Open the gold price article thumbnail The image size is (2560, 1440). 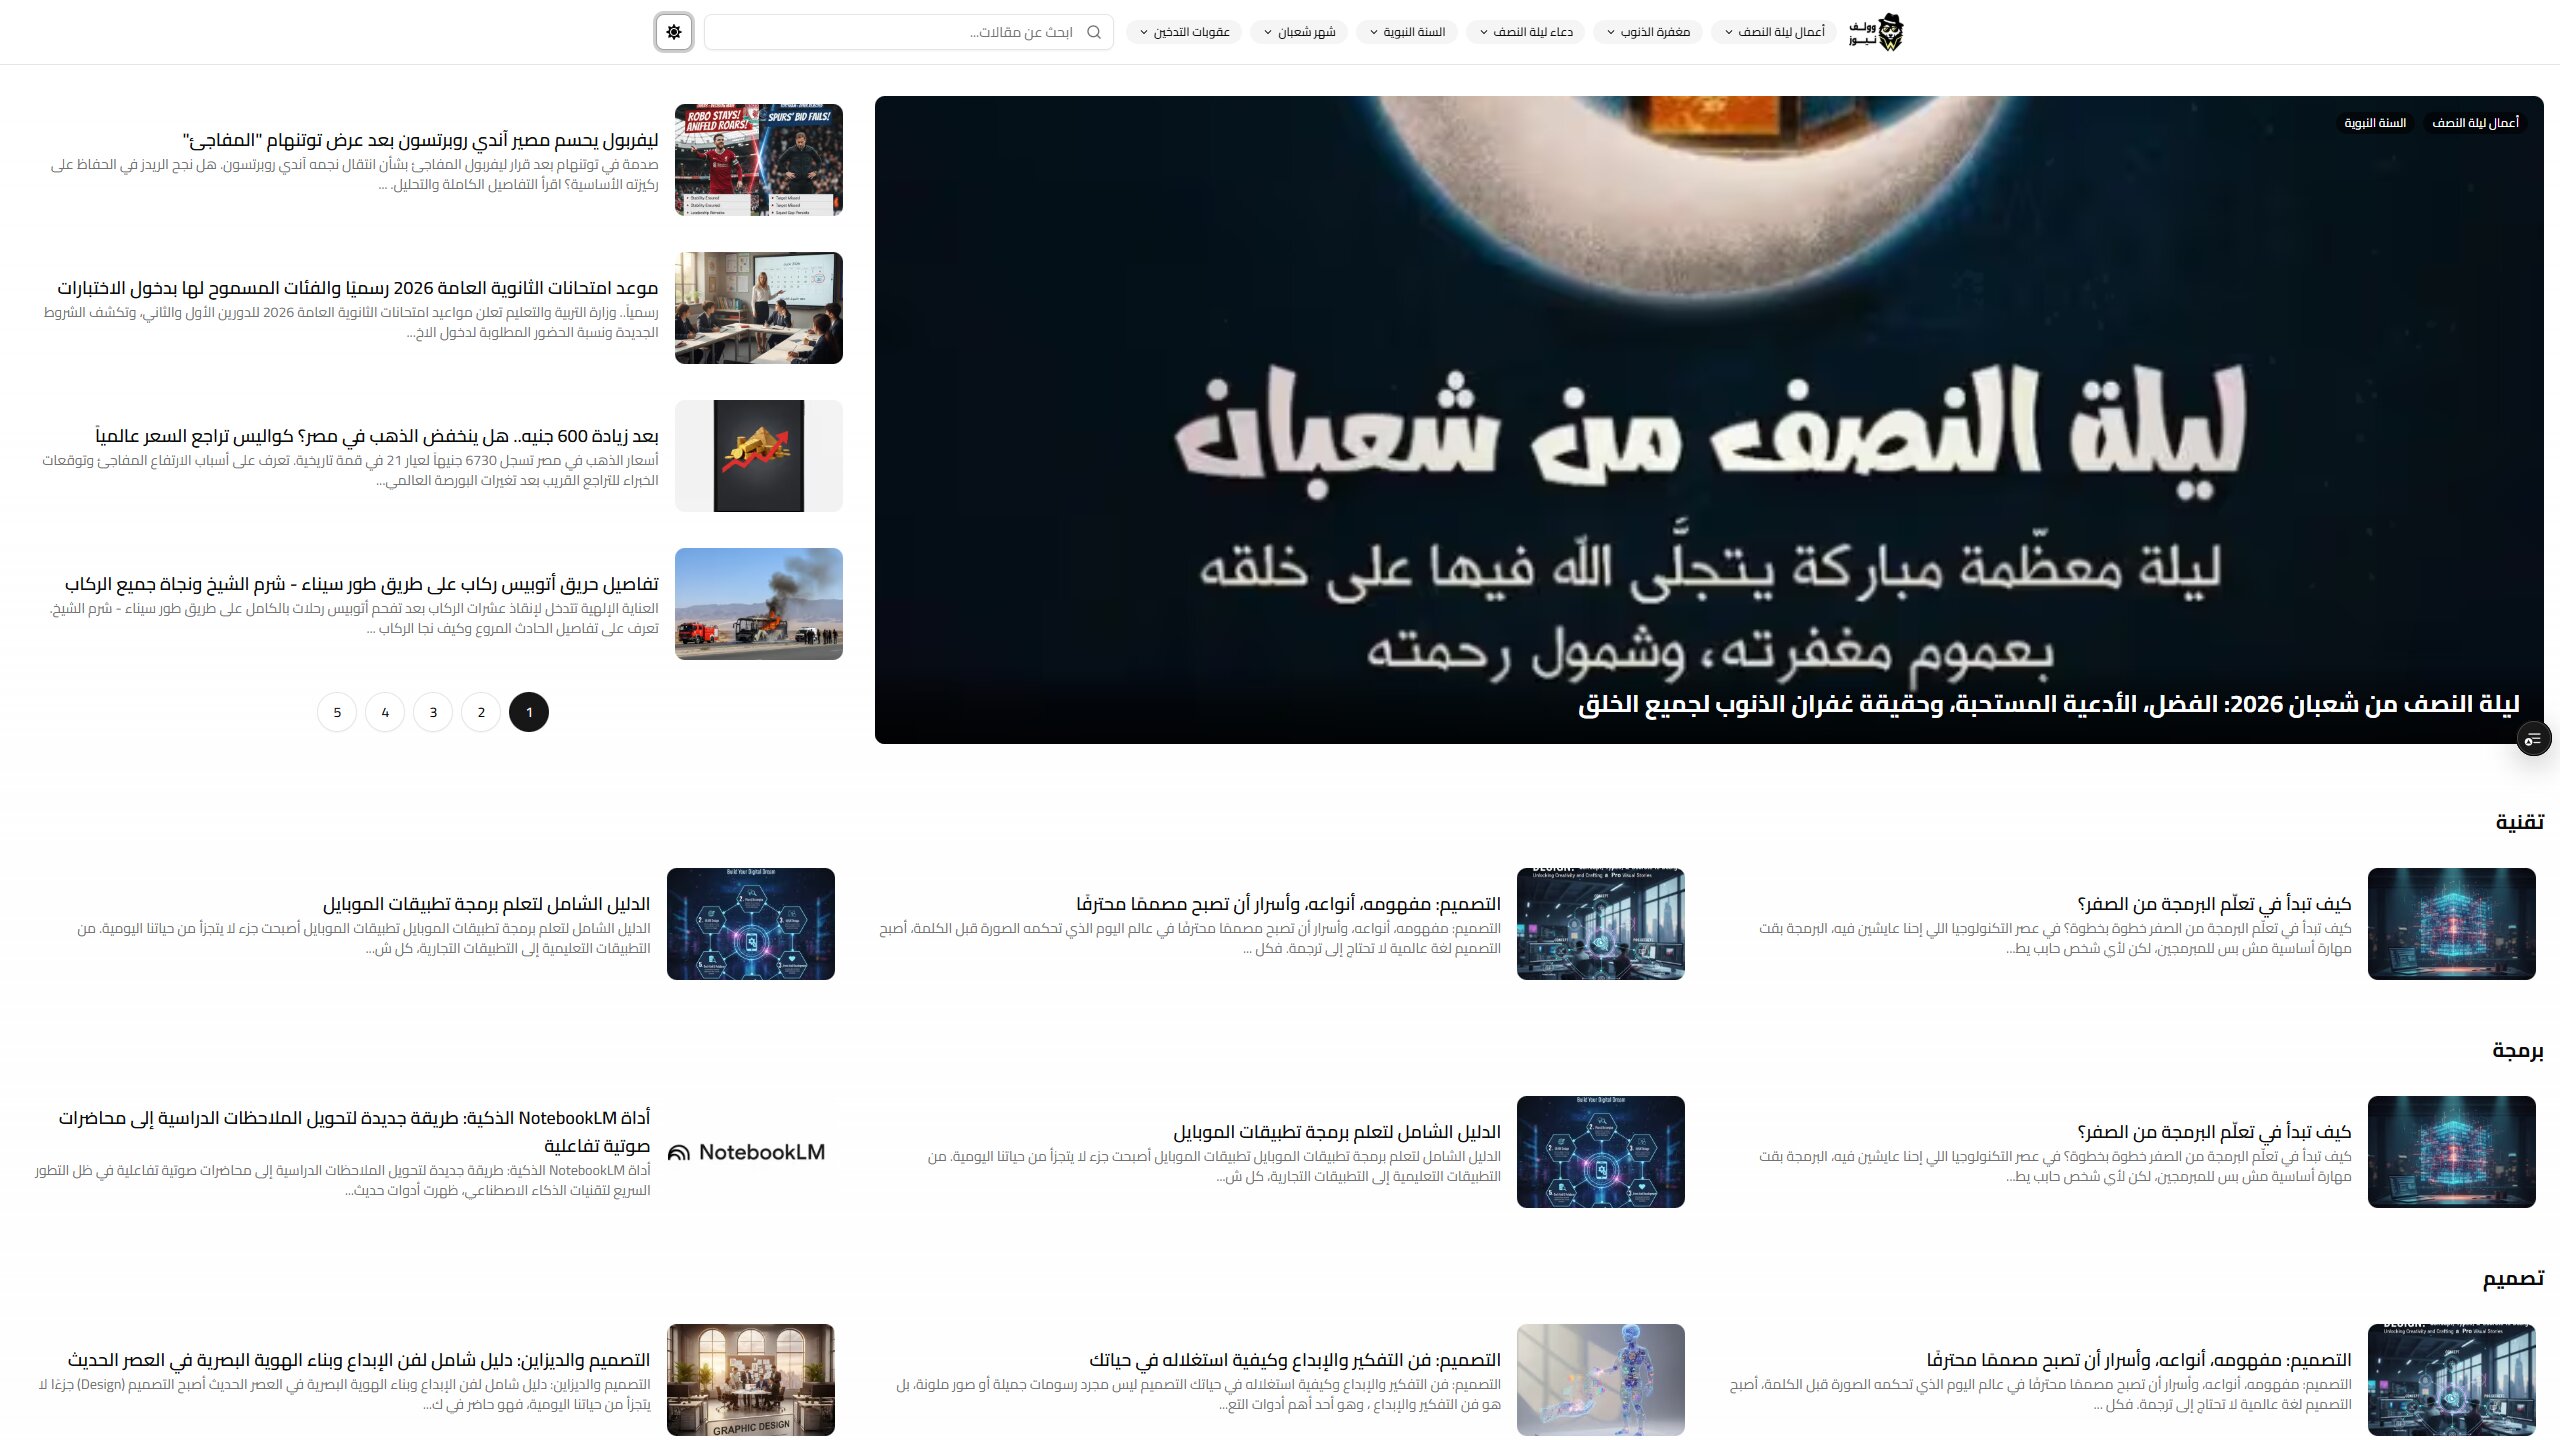pos(759,456)
